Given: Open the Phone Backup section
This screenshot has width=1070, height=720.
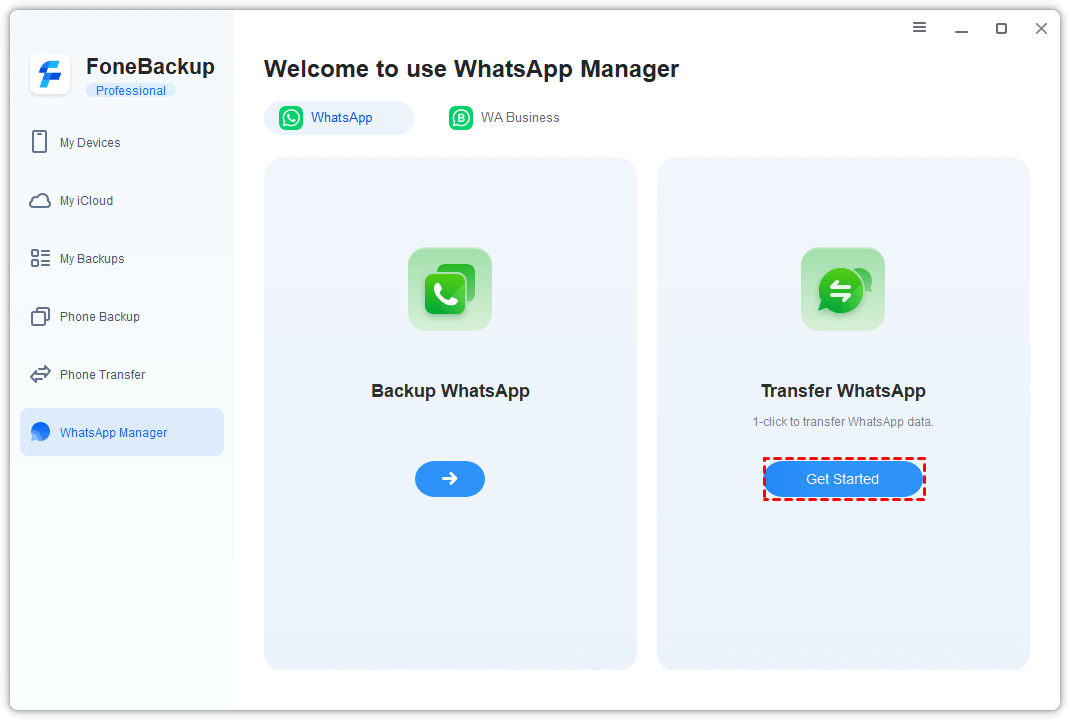Looking at the screenshot, I should tap(121, 317).
